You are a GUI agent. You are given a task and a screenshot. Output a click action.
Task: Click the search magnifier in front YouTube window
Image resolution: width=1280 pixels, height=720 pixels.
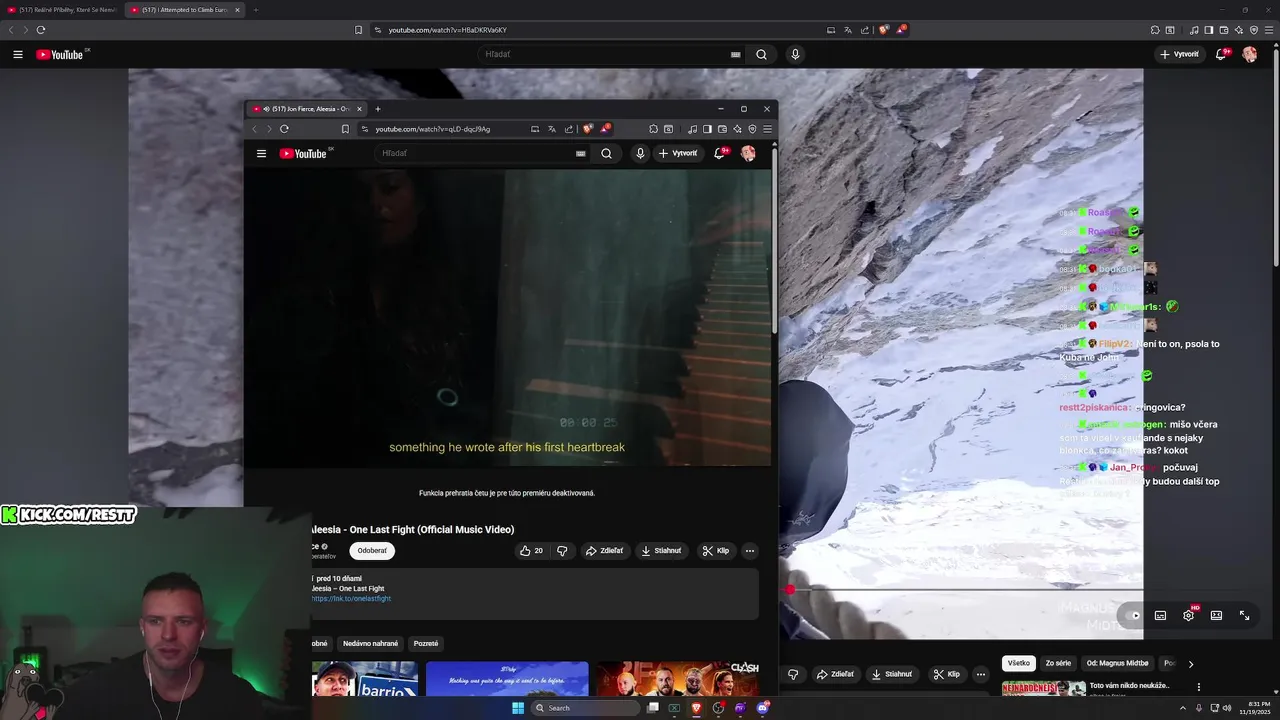point(606,153)
